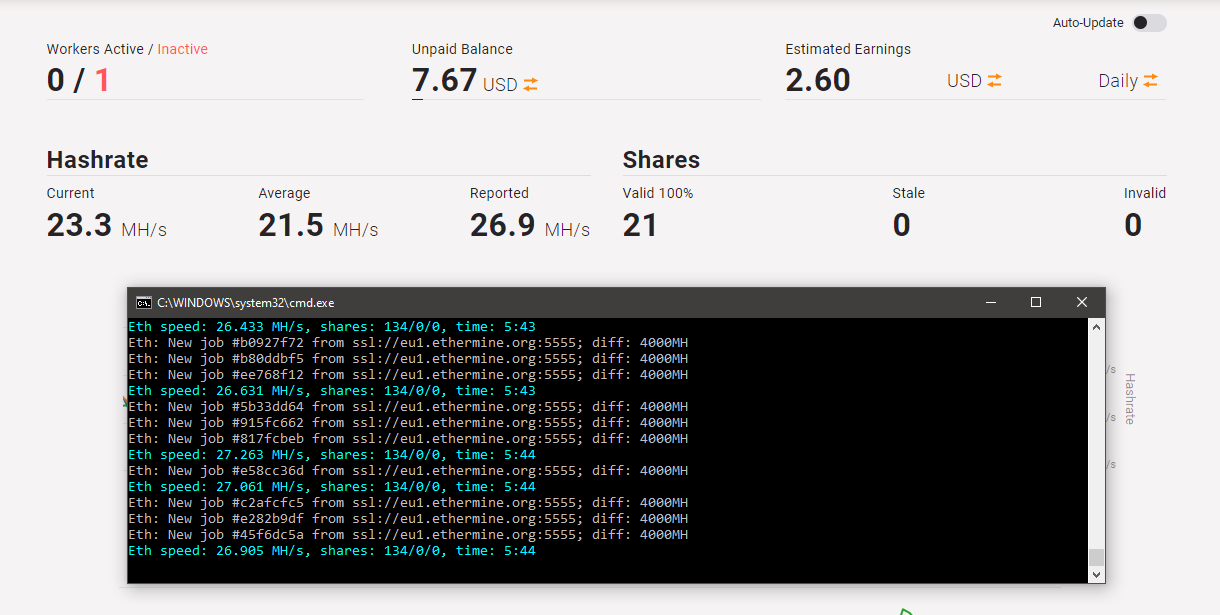Viewport: 1220px width, 615px height.
Task: Swap currency beside Unpaid Balance USD
Action: click(x=530, y=85)
